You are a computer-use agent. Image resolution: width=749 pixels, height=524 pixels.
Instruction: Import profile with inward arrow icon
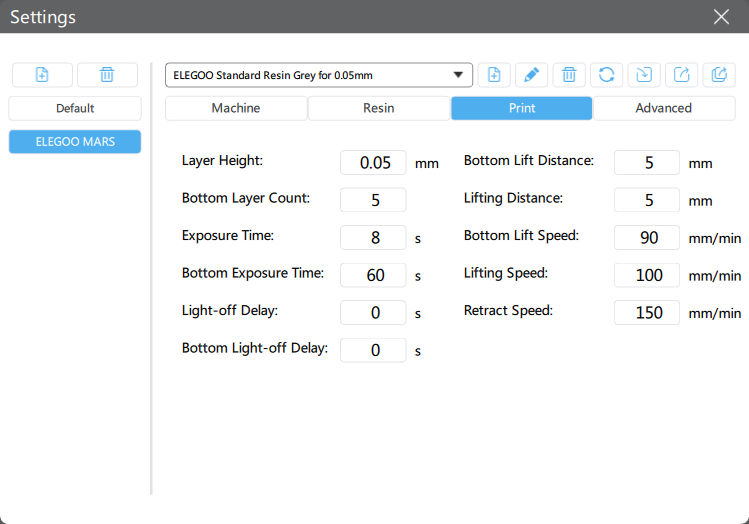click(x=644, y=75)
